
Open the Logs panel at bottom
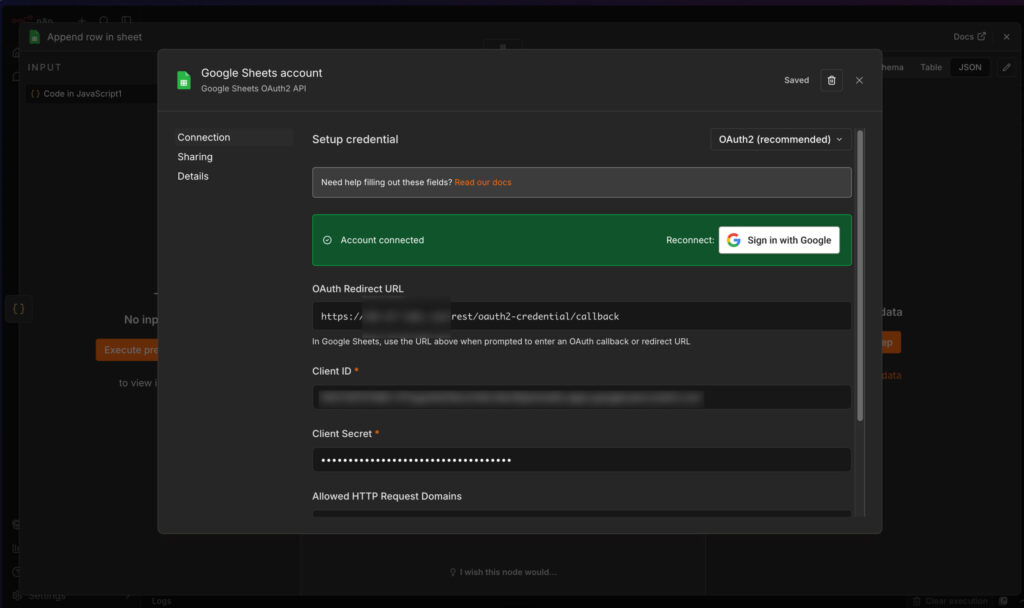(161, 601)
